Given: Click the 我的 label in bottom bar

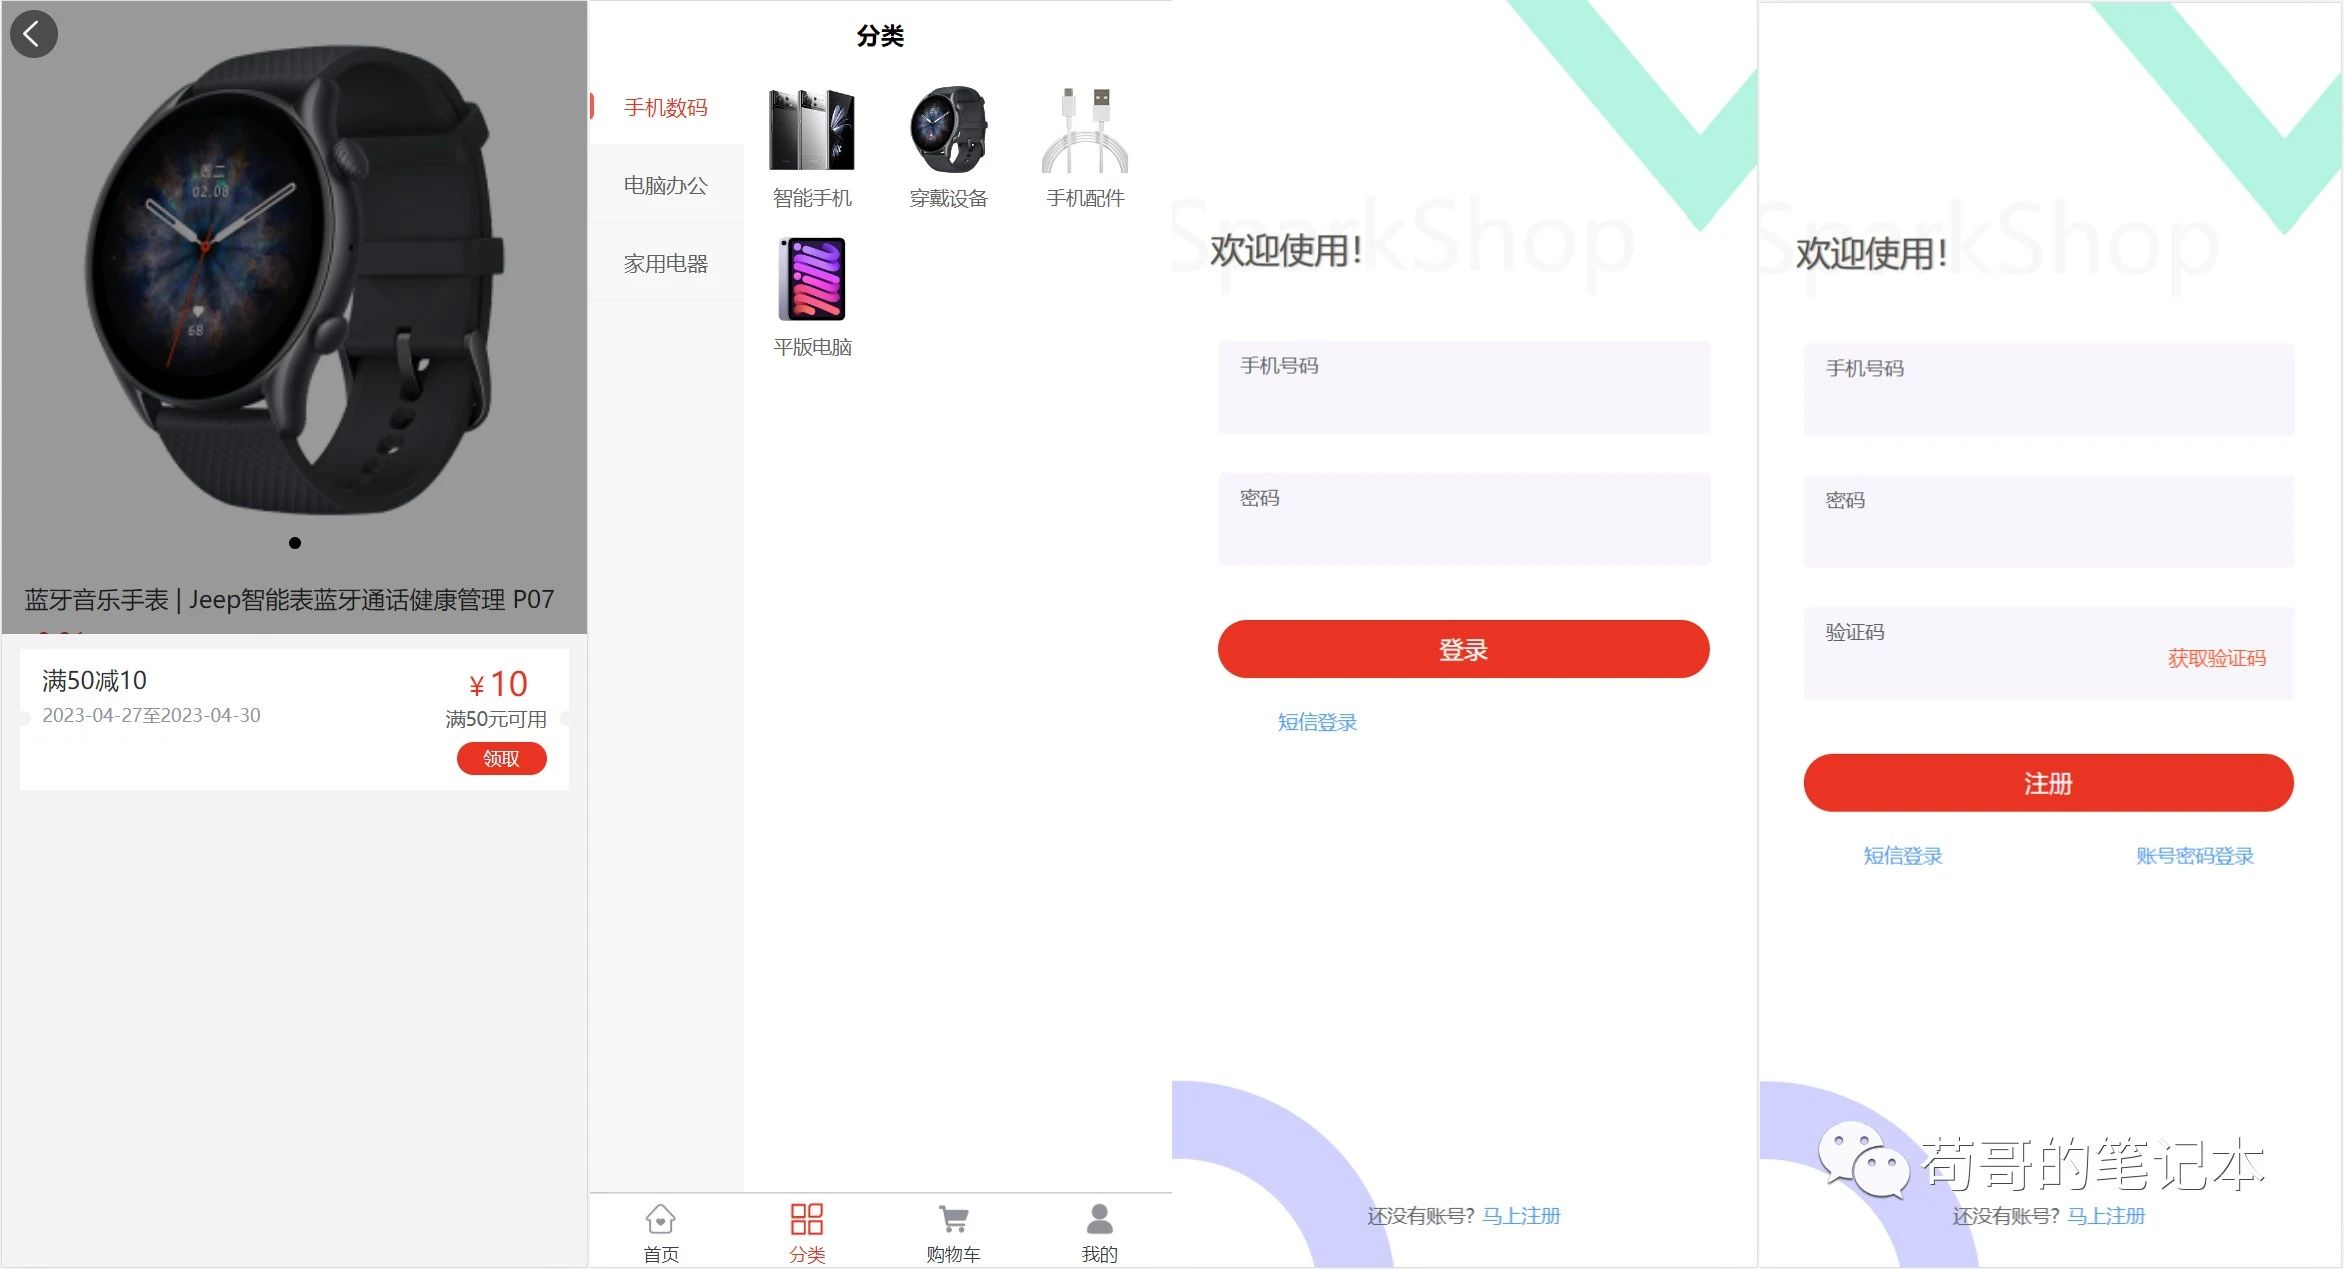Looking at the screenshot, I should (1099, 1254).
